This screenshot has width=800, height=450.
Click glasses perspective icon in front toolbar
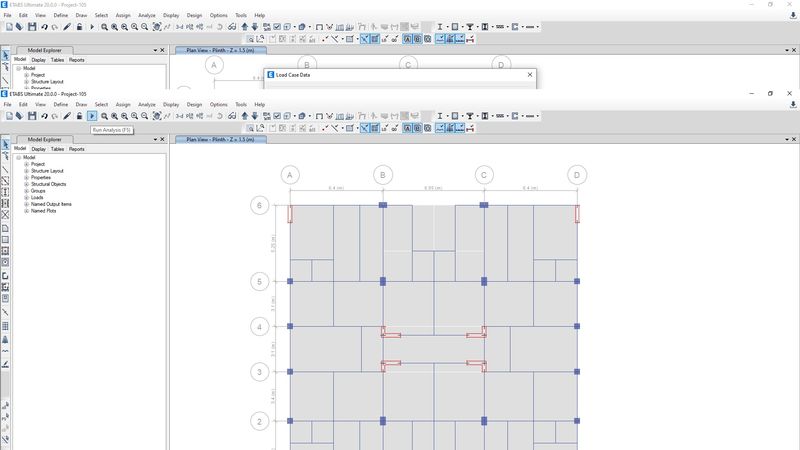(x=232, y=116)
